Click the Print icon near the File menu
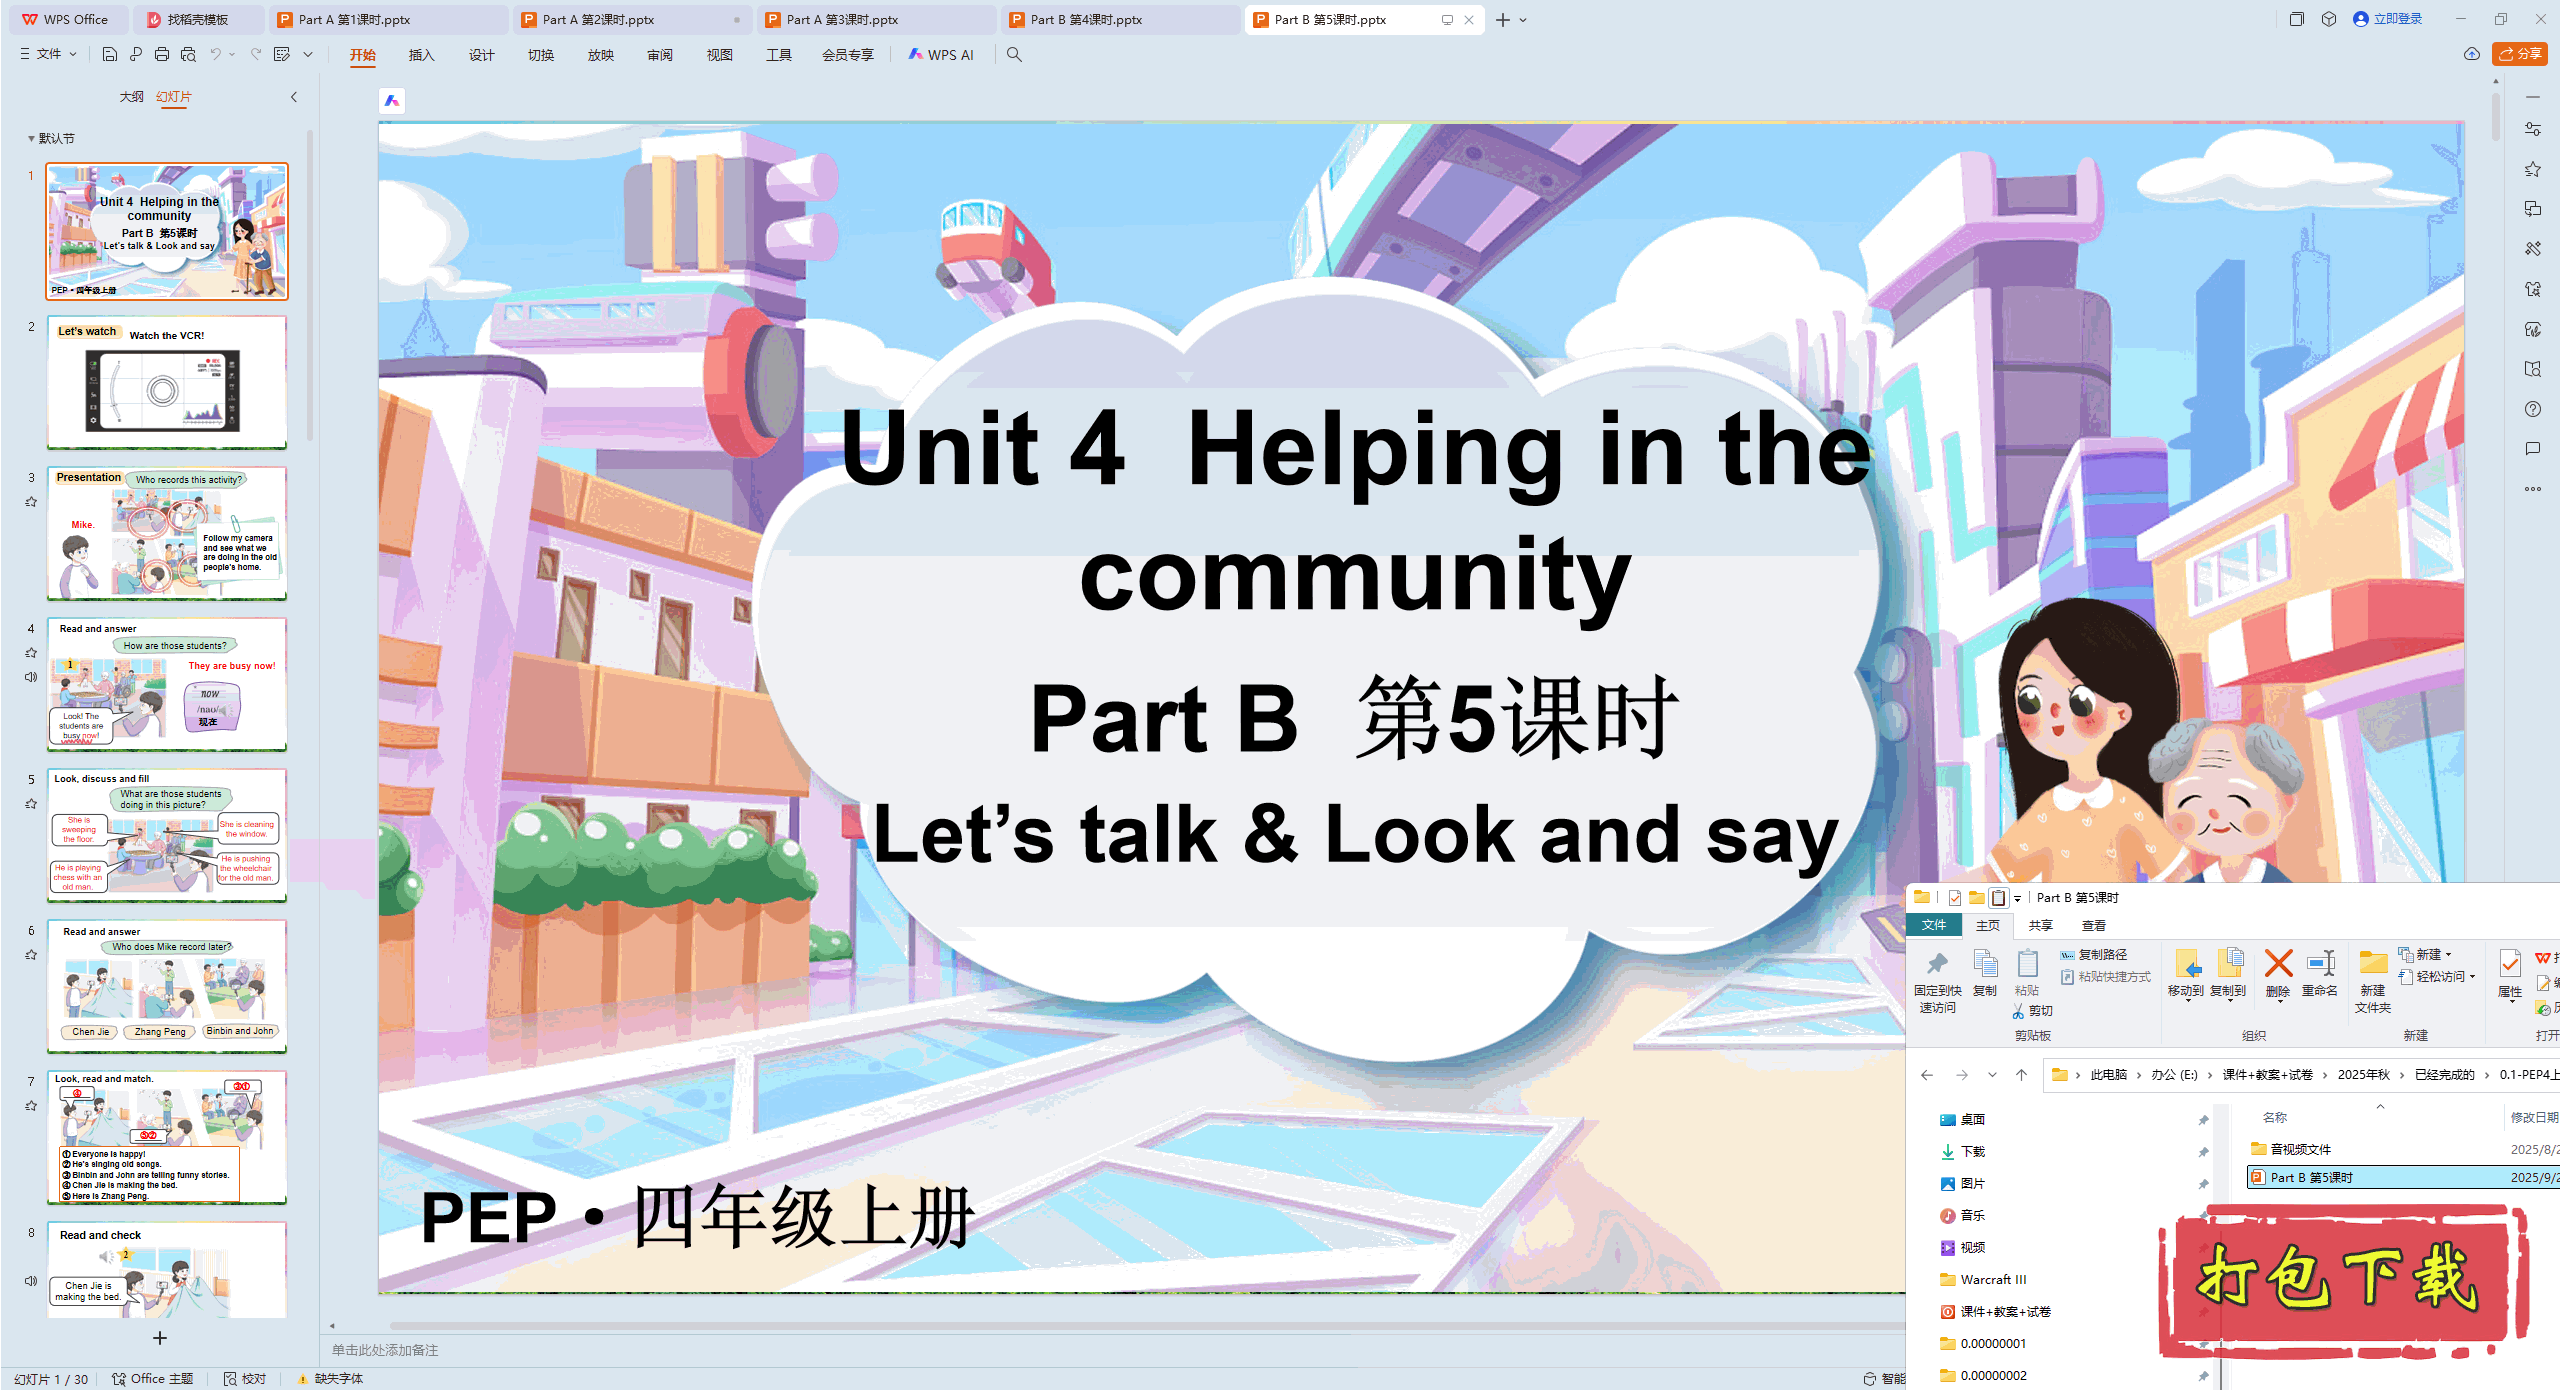The image size is (2560, 1390). (162, 55)
